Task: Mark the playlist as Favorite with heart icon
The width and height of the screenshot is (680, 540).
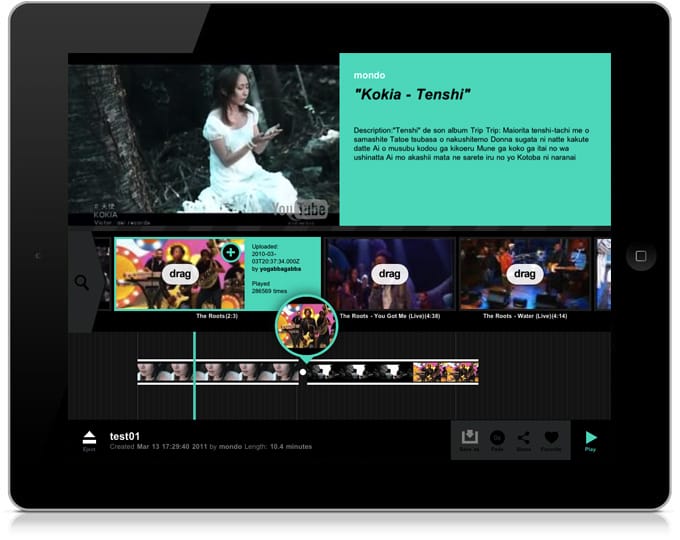Action: [551, 438]
